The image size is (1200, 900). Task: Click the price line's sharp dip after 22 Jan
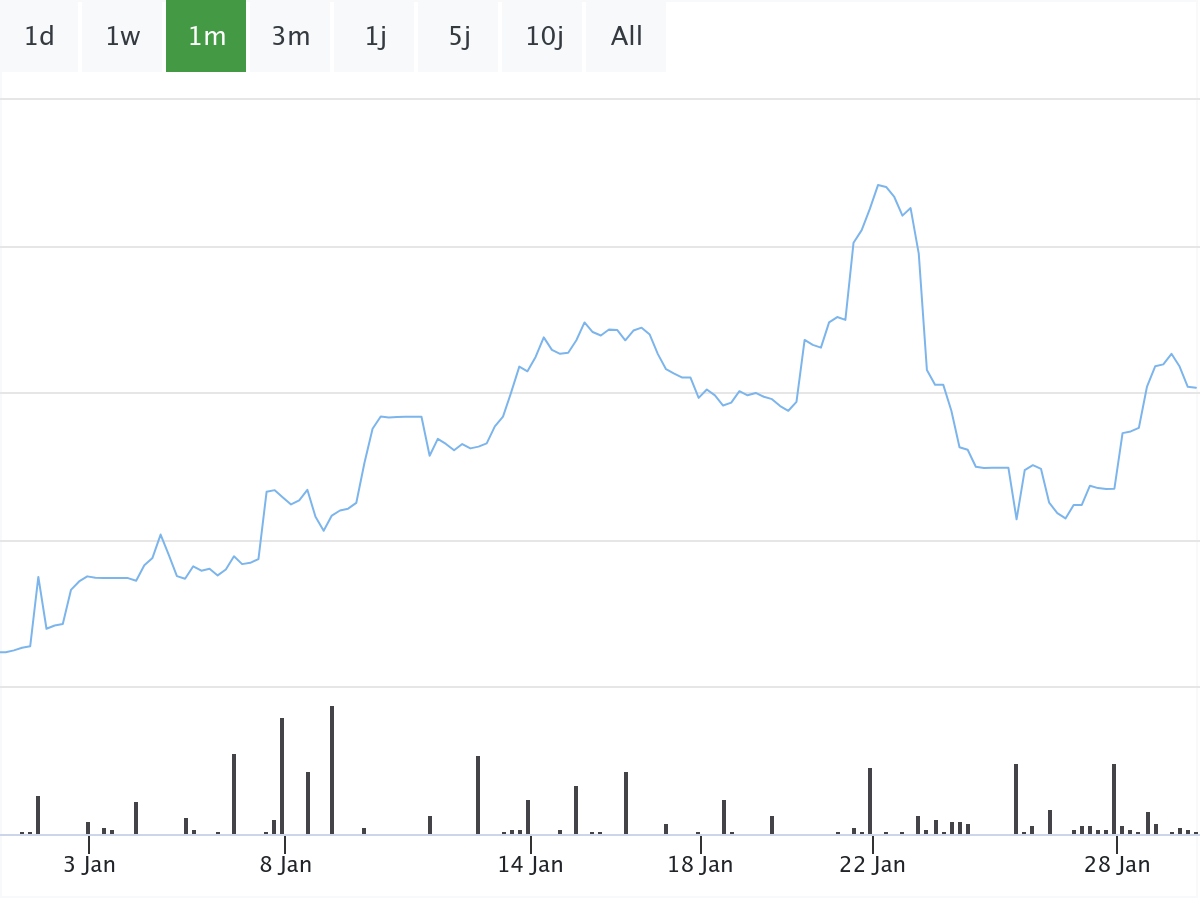click(1016, 519)
